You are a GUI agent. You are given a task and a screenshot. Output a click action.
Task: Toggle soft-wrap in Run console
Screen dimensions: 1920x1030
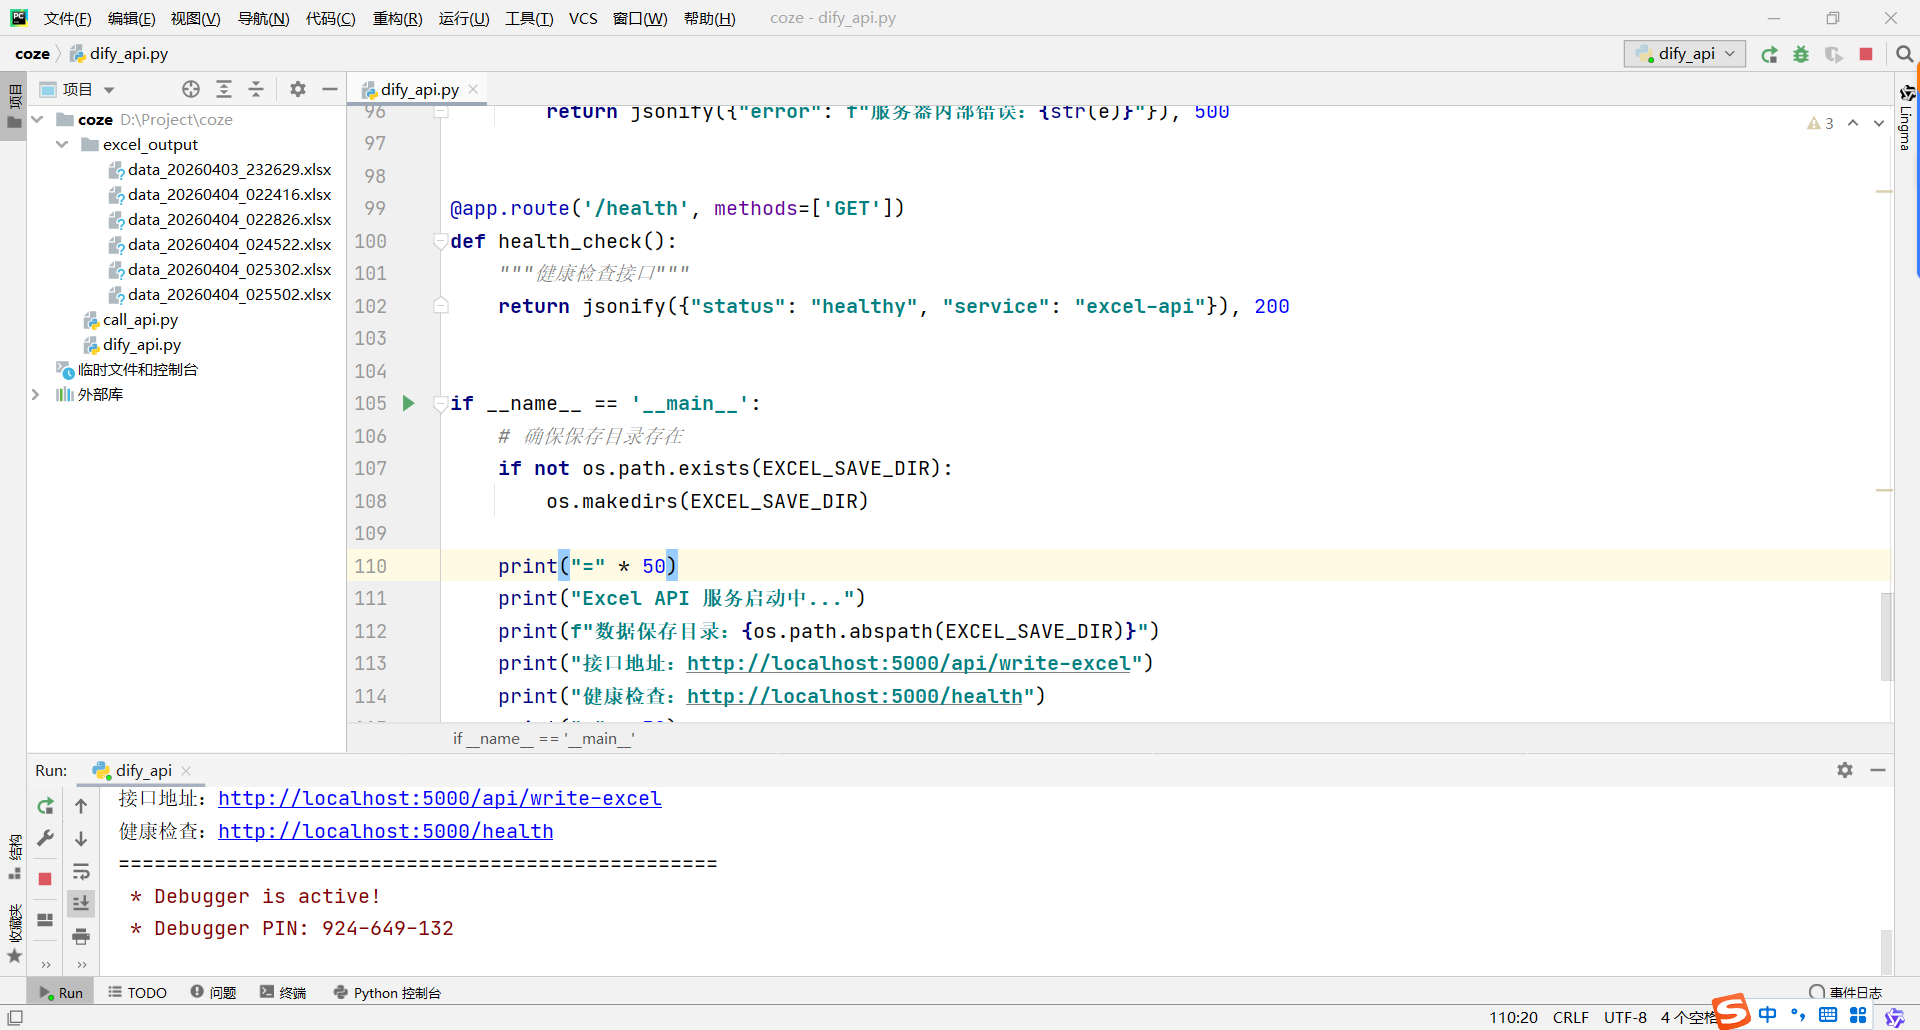point(81,871)
